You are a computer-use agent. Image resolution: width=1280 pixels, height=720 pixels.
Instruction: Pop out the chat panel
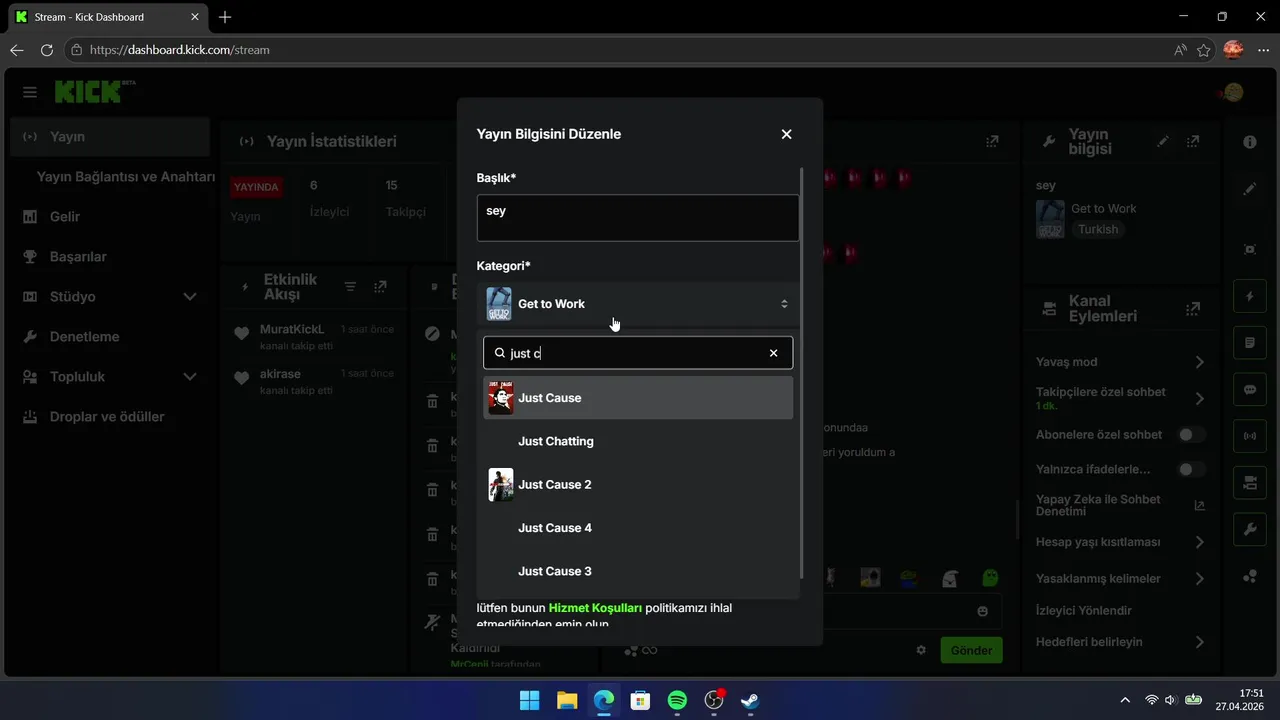coord(992,142)
